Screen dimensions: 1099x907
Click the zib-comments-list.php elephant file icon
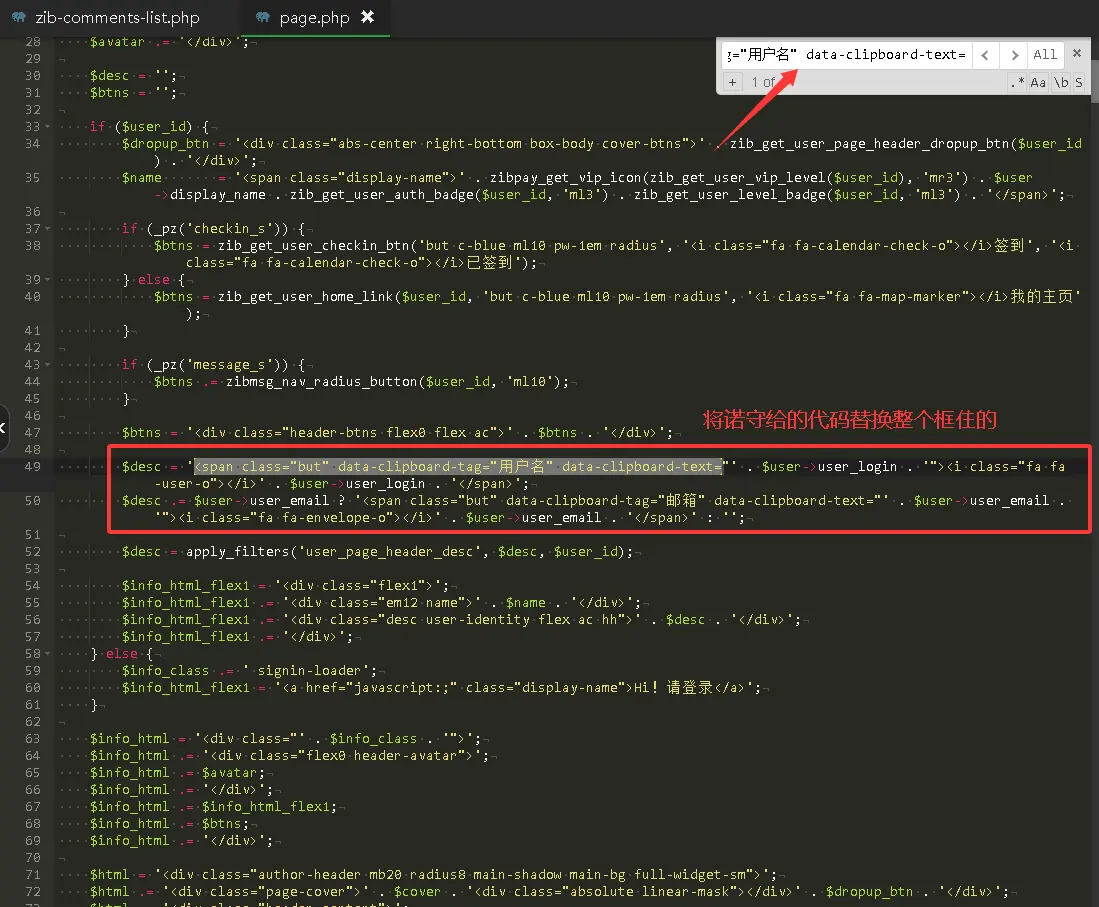point(18,18)
